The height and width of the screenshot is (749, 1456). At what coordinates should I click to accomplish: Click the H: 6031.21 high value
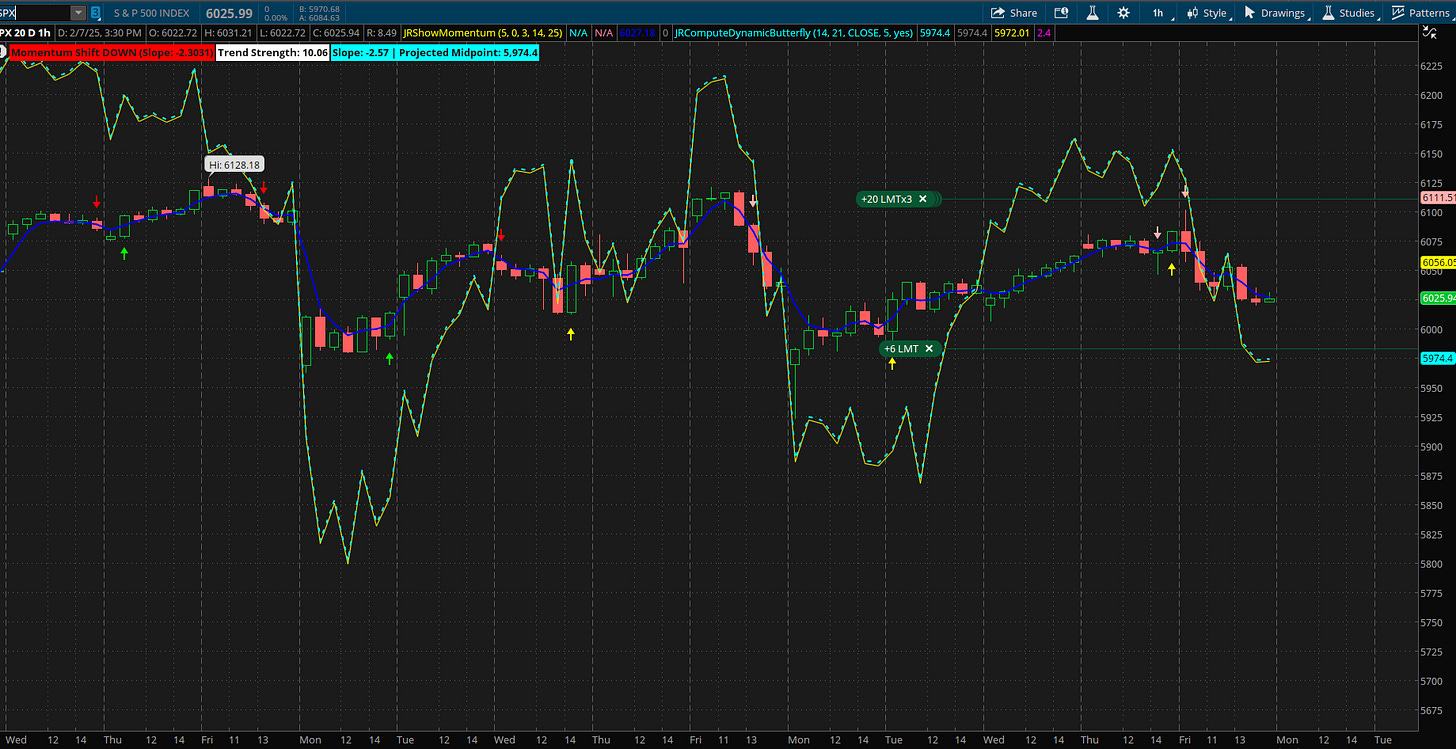[x=227, y=33]
